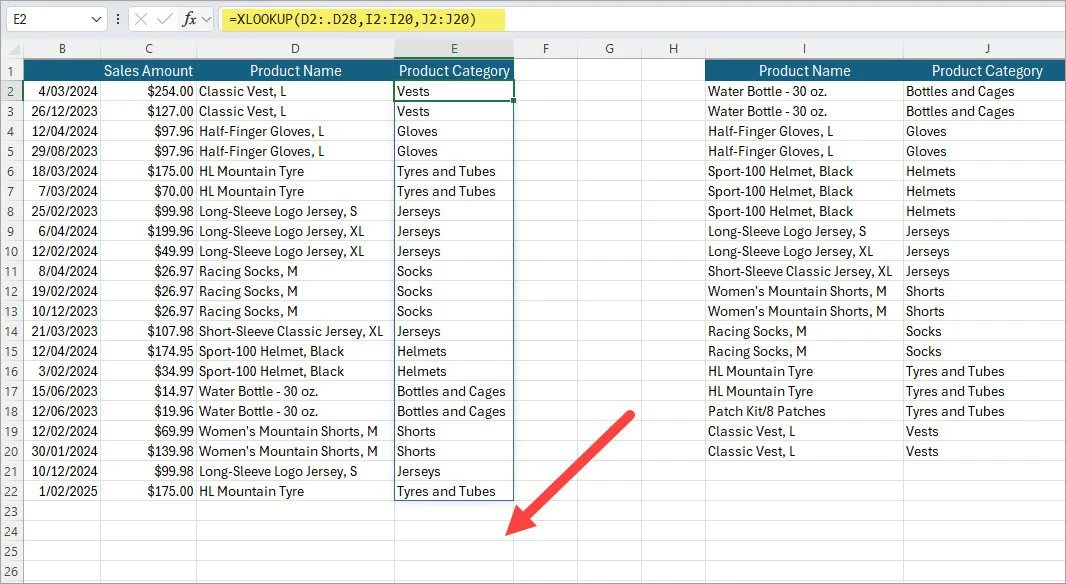The height and width of the screenshot is (584, 1066).
Task: Select Long-Sleeve Logo Jersey, S in row 21
Action: (295, 471)
